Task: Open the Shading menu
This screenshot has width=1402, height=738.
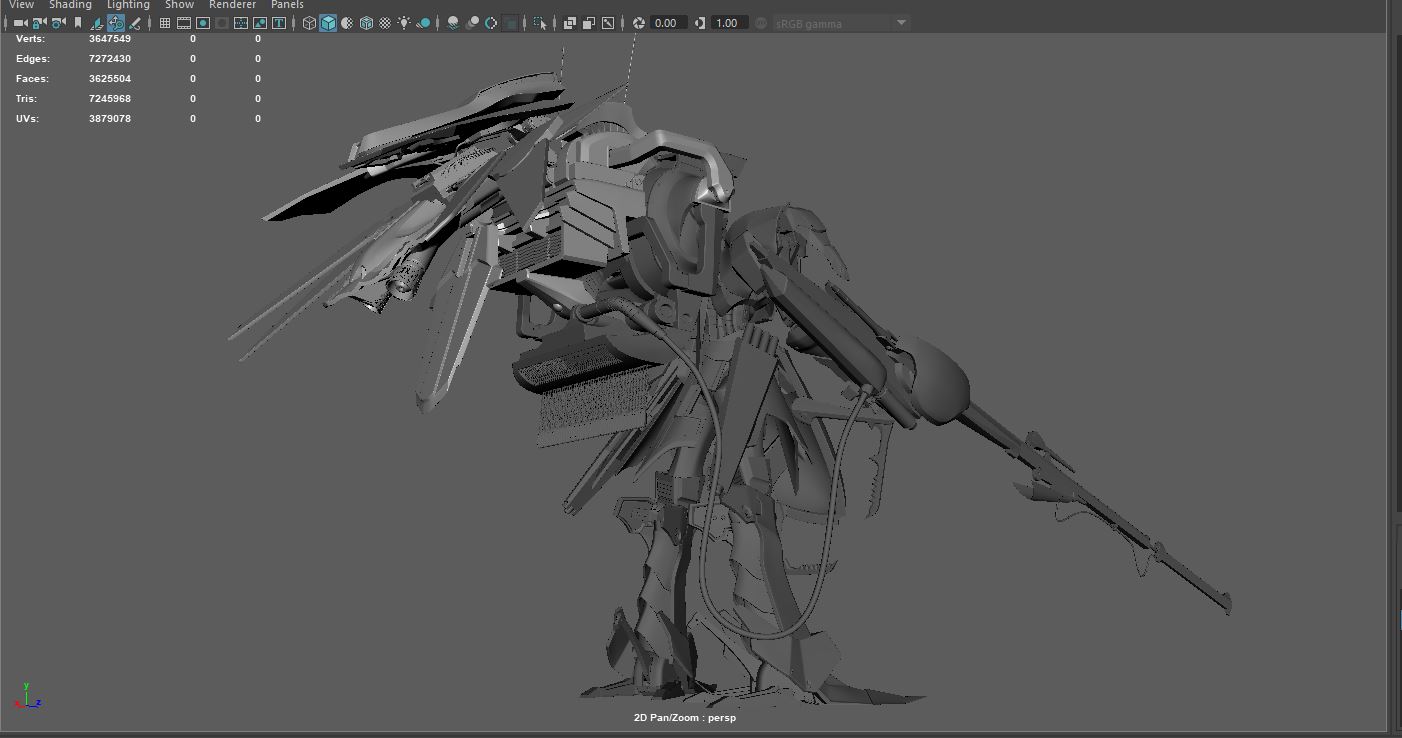Action: click(70, 5)
